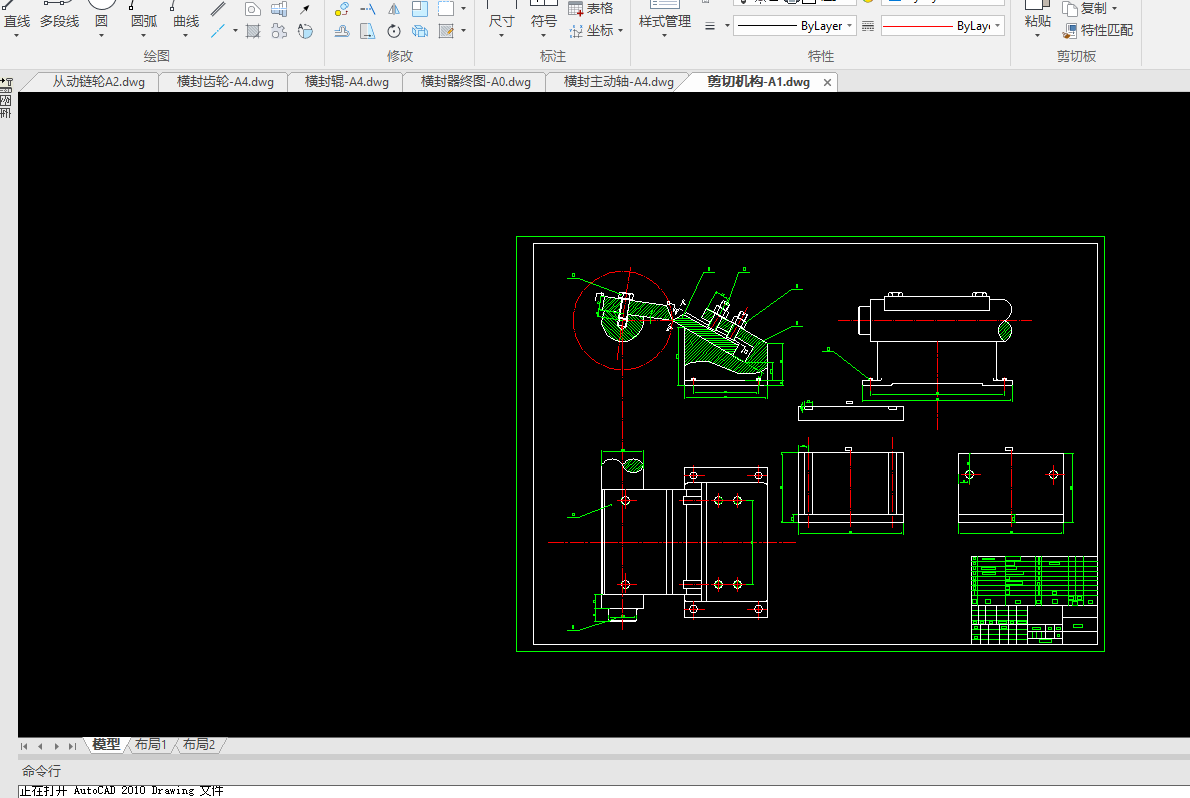Select the text annotation tool icon
The image size is (1190, 798).
(x=305, y=30)
